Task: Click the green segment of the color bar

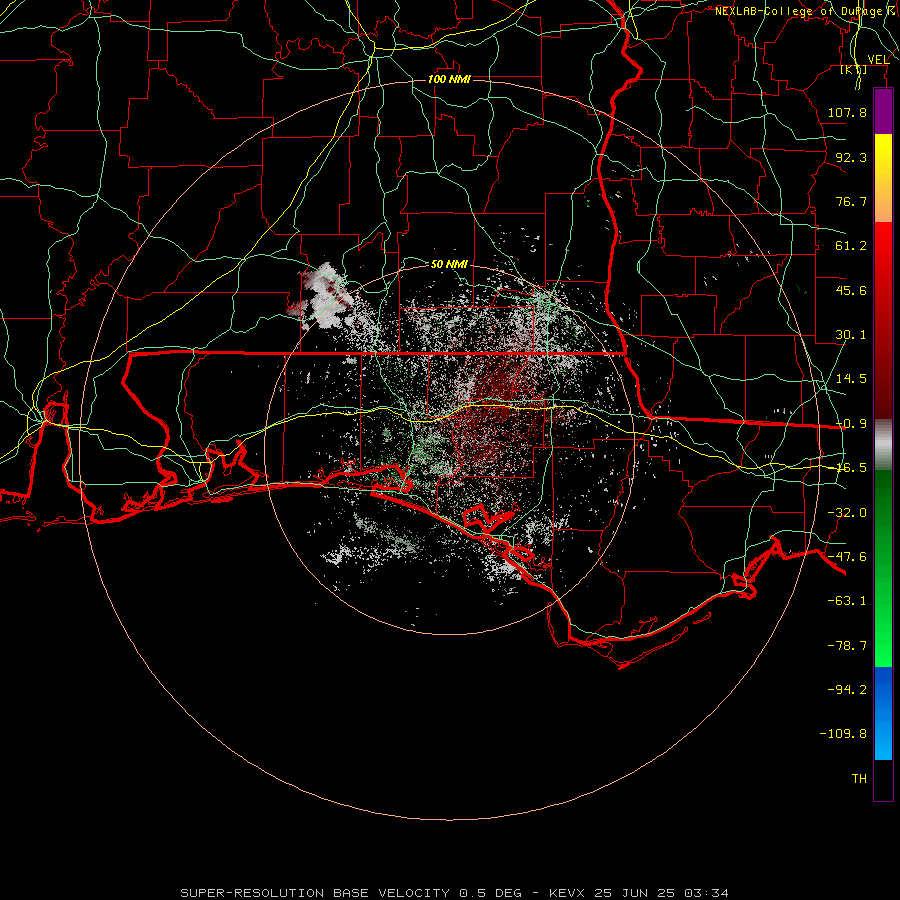Action: pyautogui.click(x=883, y=568)
